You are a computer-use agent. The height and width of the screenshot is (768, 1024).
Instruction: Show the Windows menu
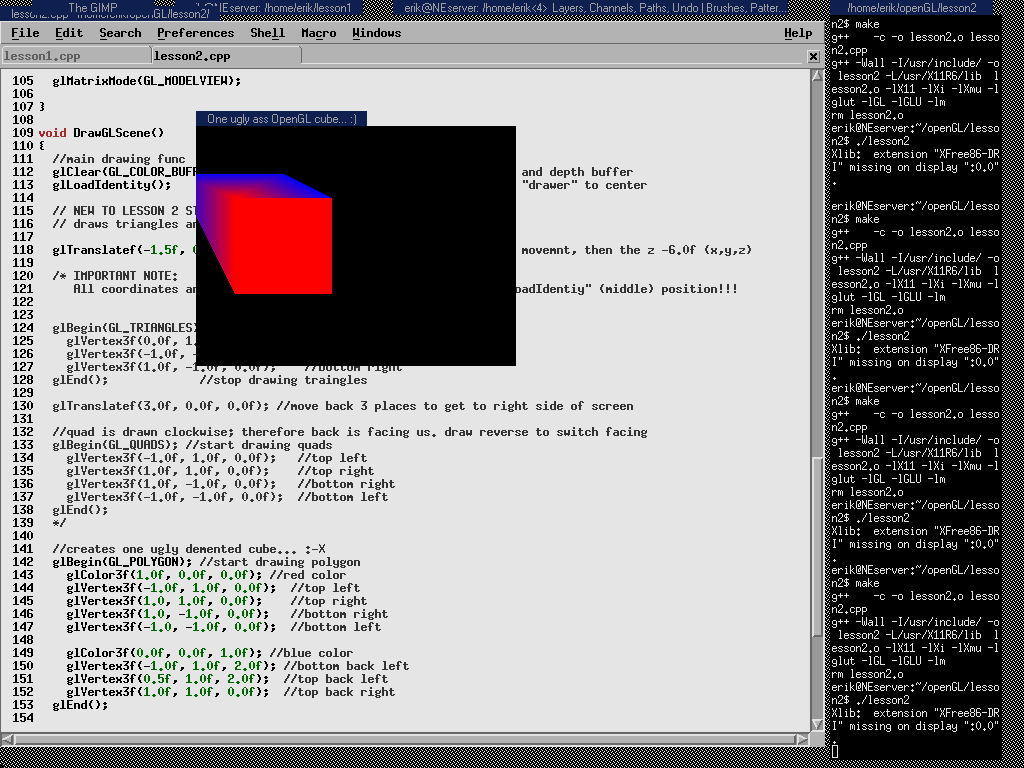pyautogui.click(x=376, y=33)
